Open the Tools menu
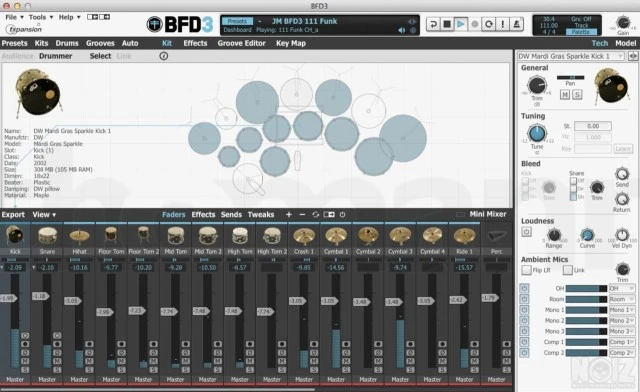640x392 pixels. (x=41, y=17)
